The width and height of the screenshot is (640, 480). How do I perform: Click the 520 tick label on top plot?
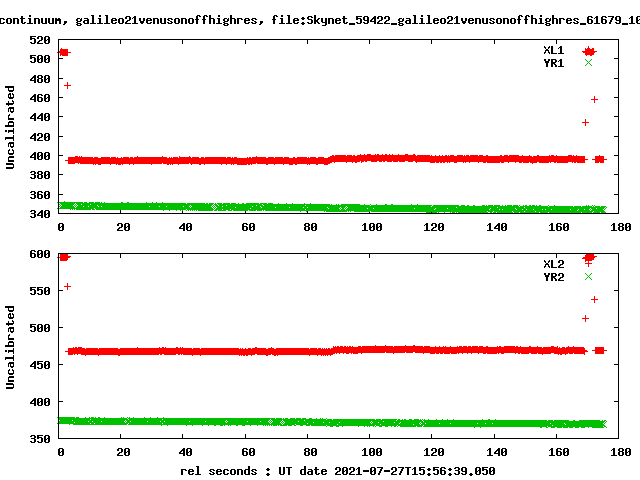40,40
